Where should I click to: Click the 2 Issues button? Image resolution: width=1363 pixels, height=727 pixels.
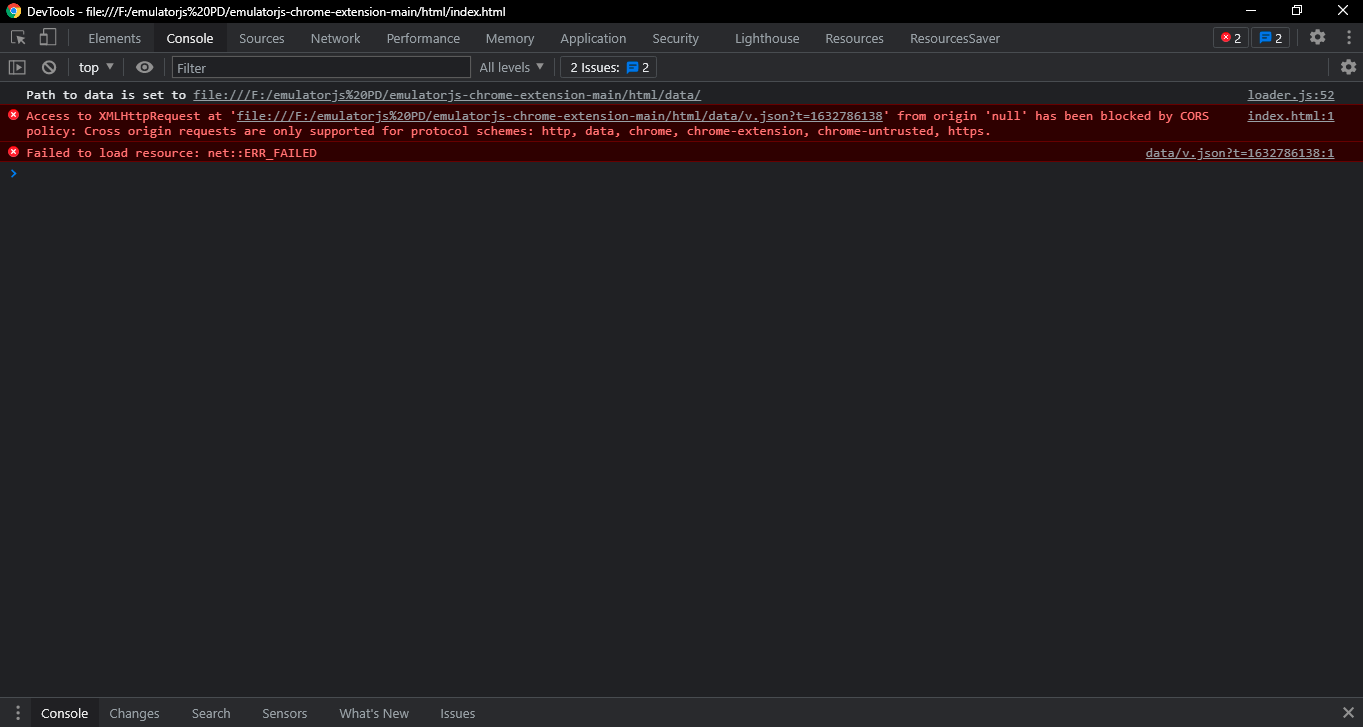tap(608, 67)
